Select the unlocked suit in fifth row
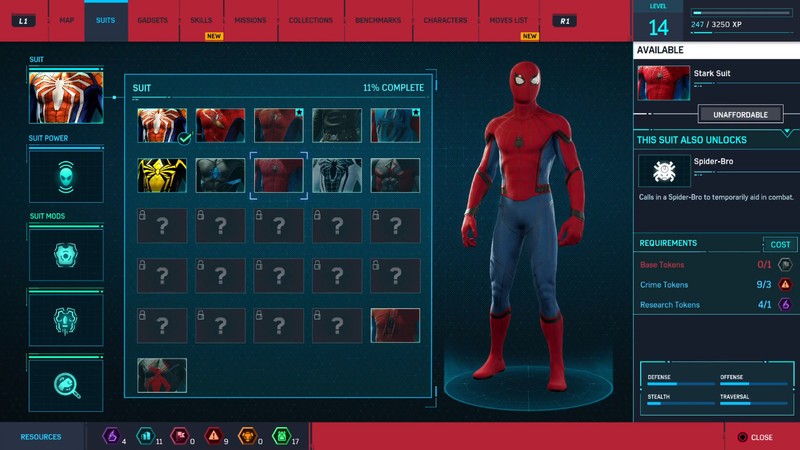Viewport: 800px width, 450px height. coord(395,326)
